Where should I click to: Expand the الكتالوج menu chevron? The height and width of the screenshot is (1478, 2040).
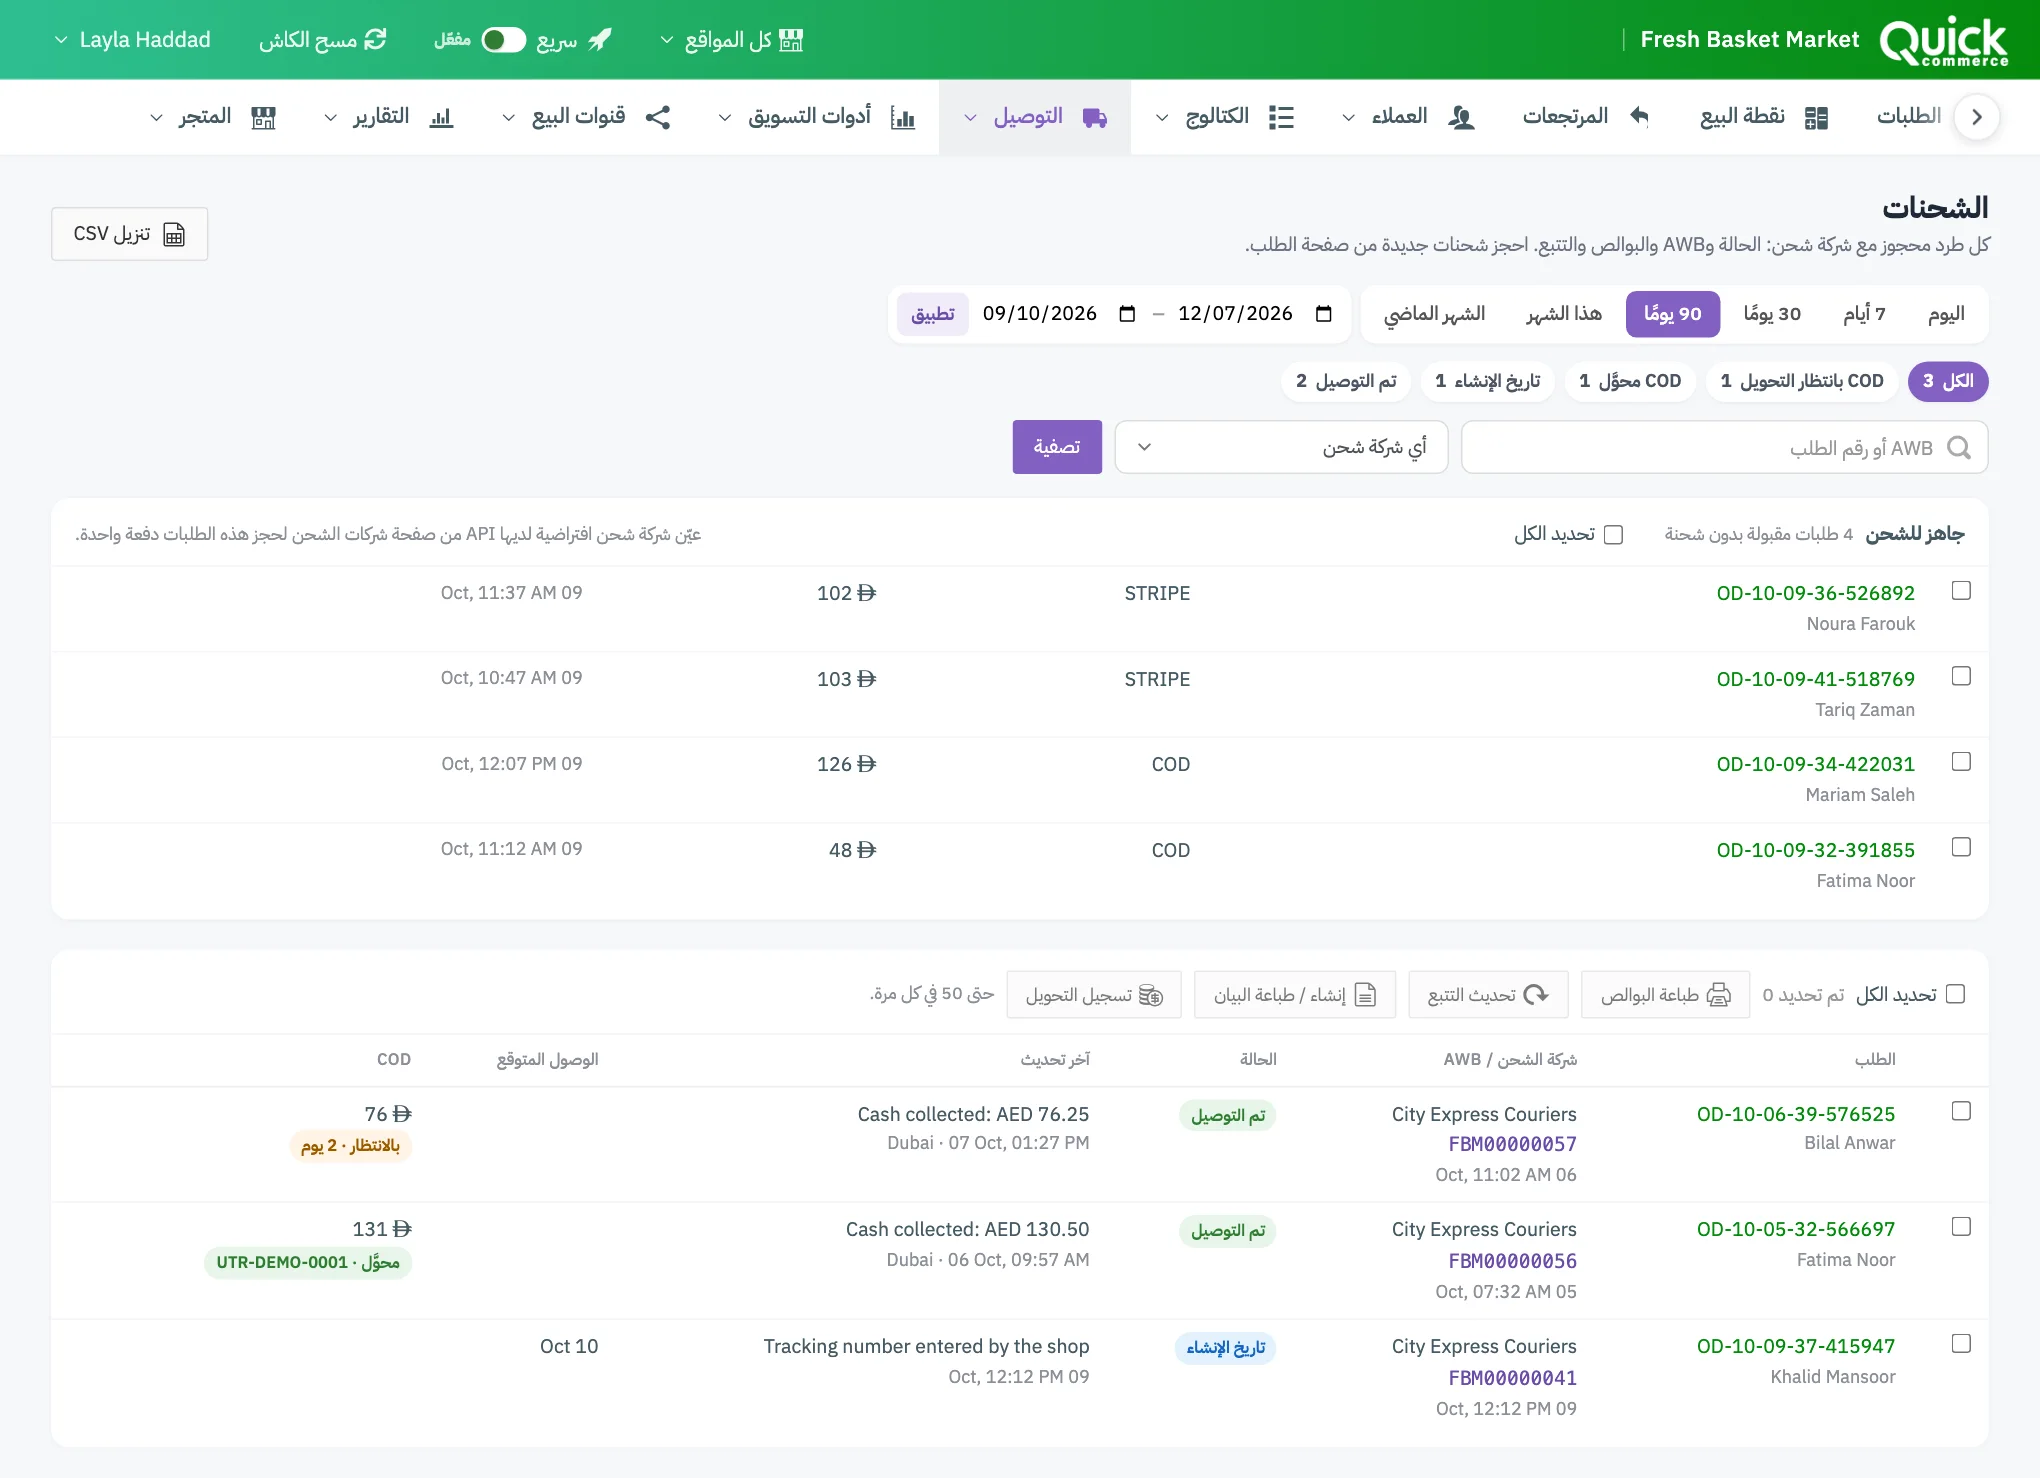click(1162, 117)
